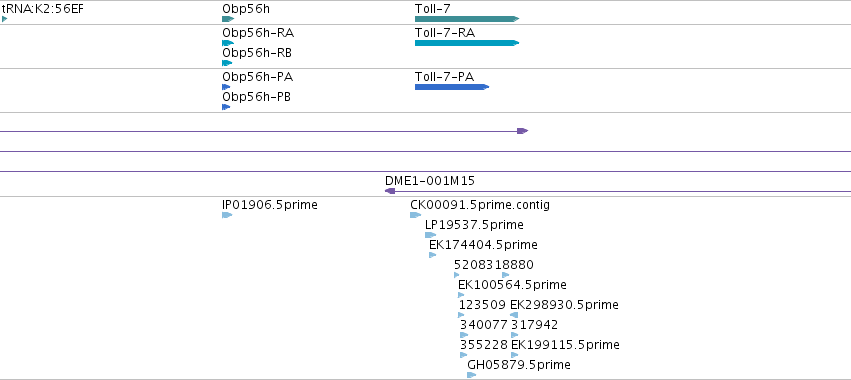Image resolution: width=851 pixels, height=380 pixels.
Task: Click the DME1-001M15 clone arrowhead
Action: 390,191
